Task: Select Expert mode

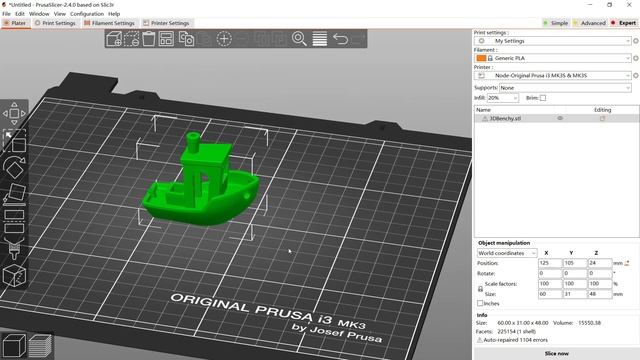Action: point(623,23)
